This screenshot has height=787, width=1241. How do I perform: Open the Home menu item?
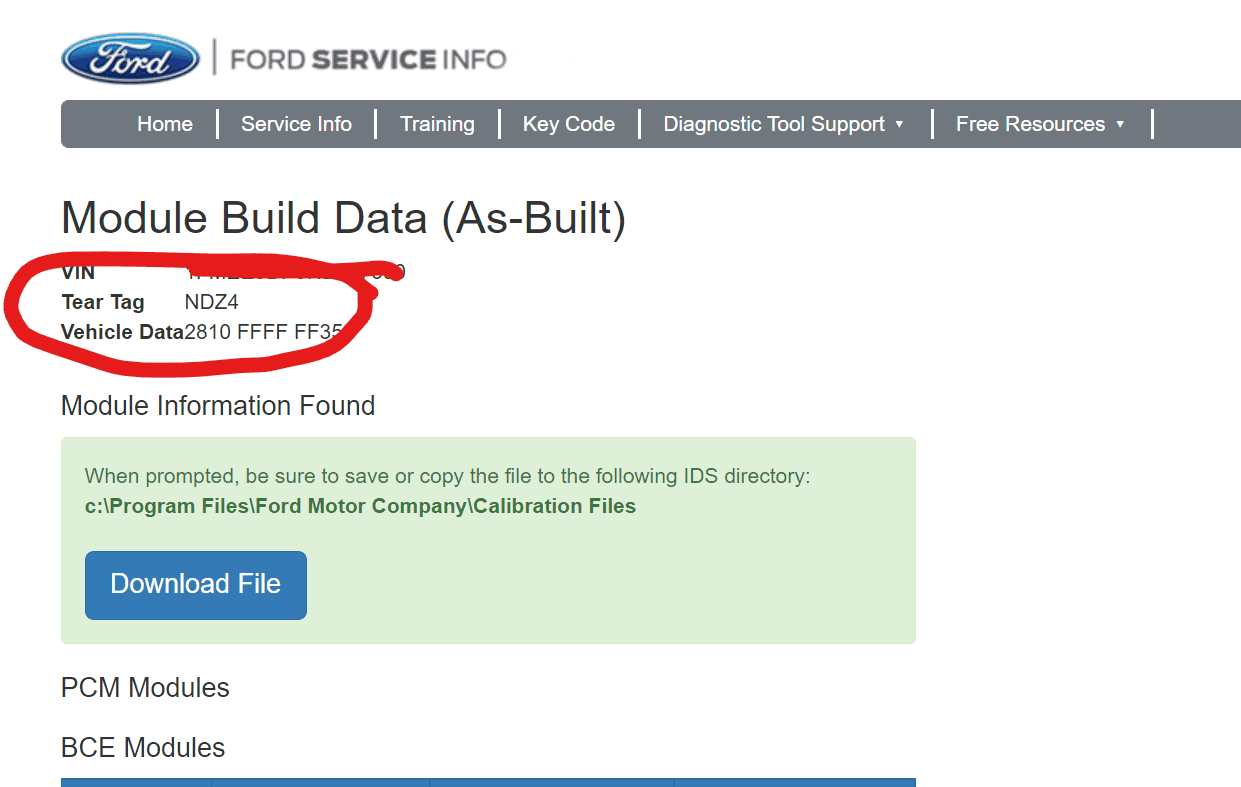tap(165, 124)
